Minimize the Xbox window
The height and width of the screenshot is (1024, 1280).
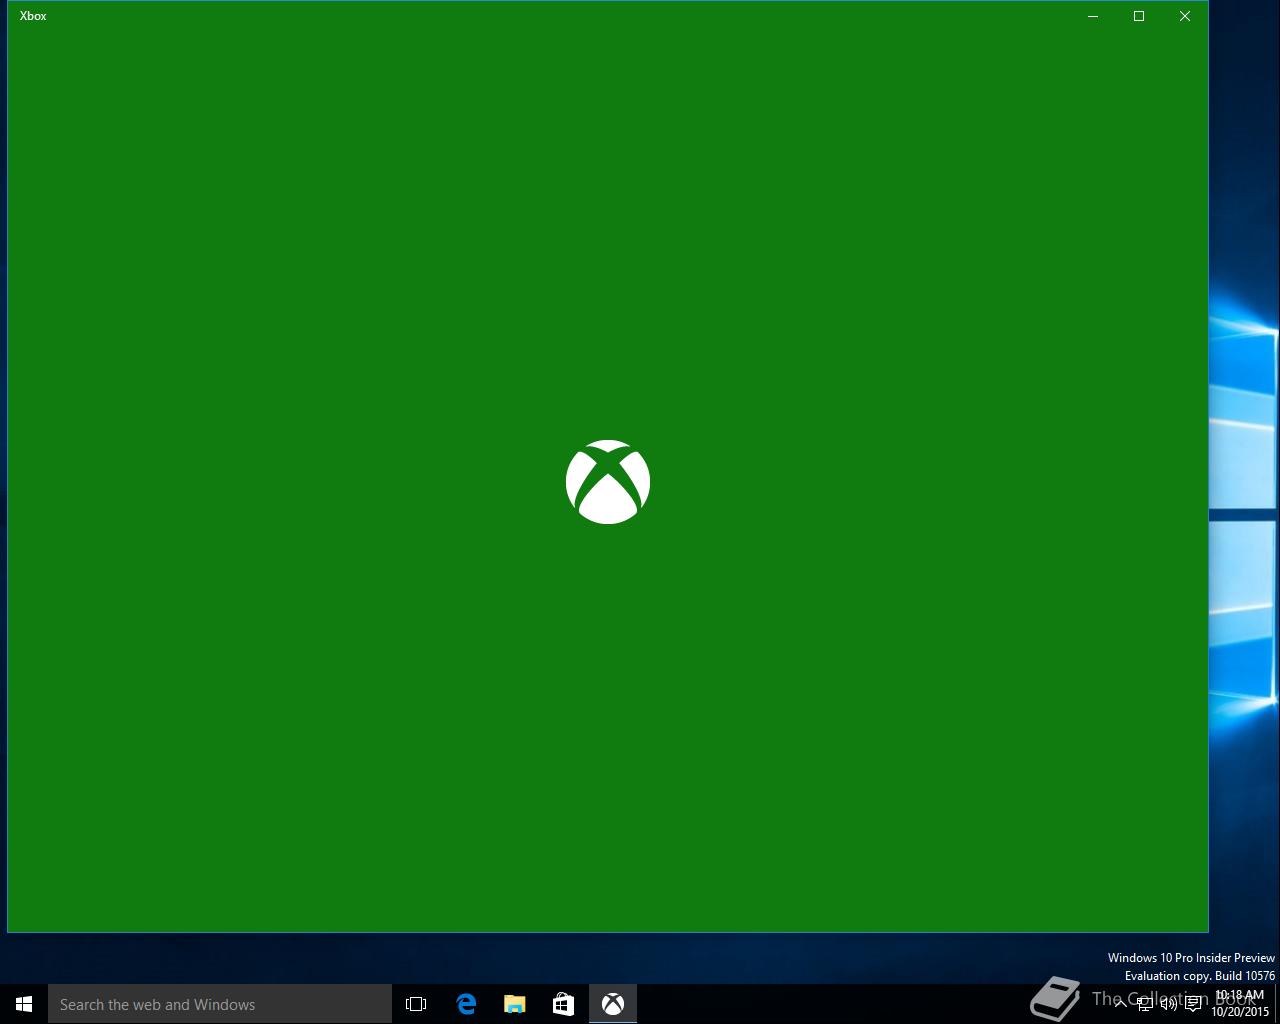[x=1093, y=16]
